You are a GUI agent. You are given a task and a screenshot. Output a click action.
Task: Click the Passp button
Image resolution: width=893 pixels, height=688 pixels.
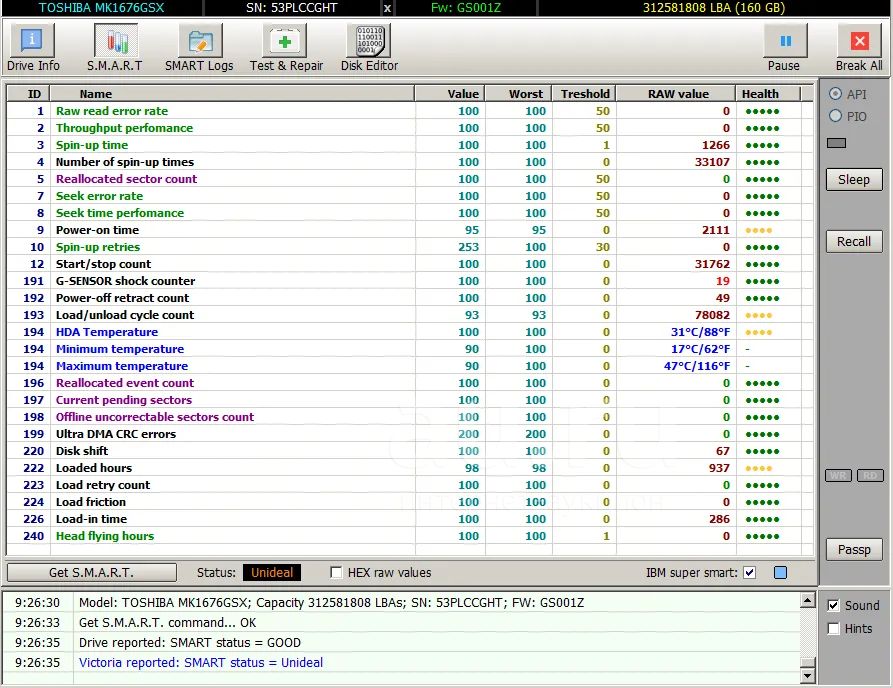[x=854, y=550]
